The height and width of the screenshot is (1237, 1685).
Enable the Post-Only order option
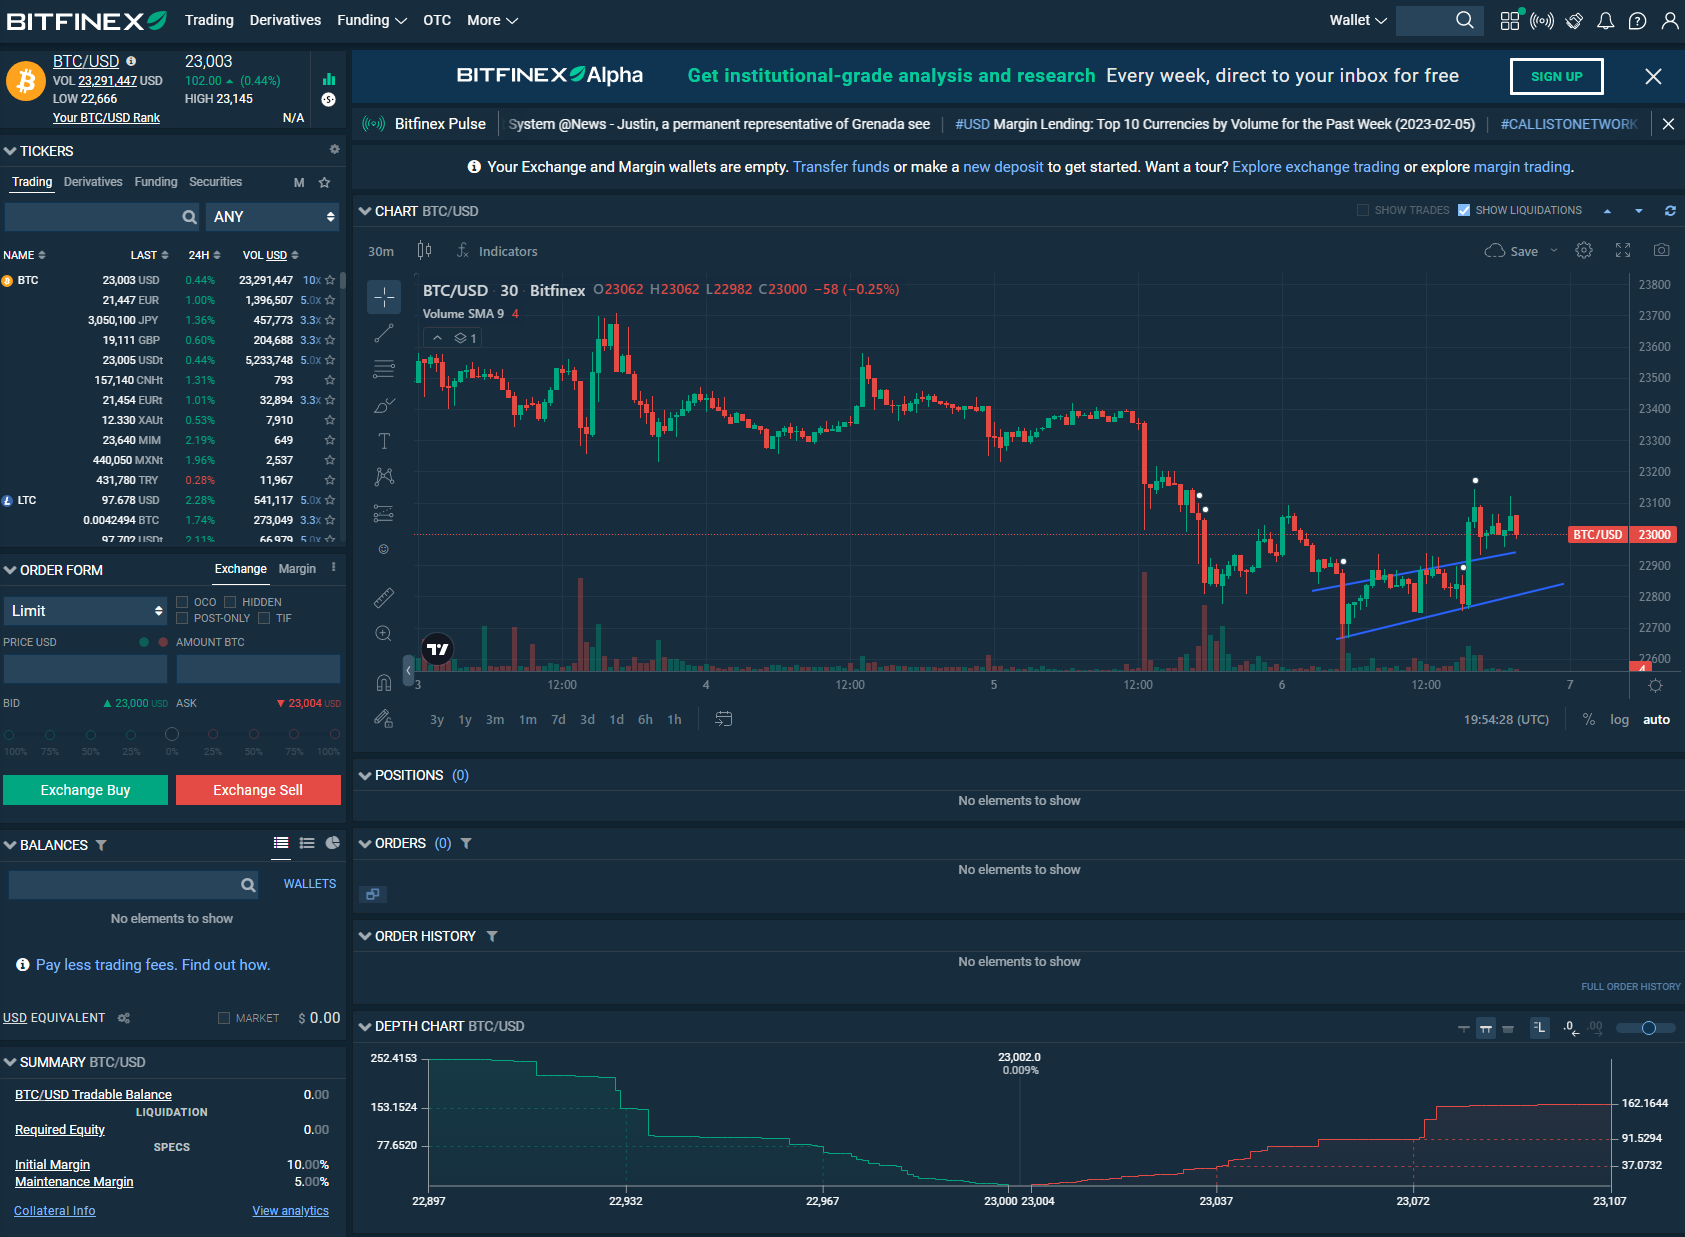[182, 618]
